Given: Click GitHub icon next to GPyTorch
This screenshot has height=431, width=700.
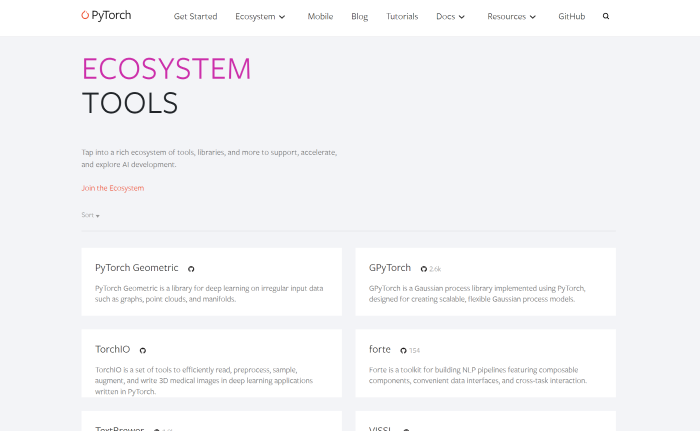Looking at the screenshot, I should click(x=424, y=269).
